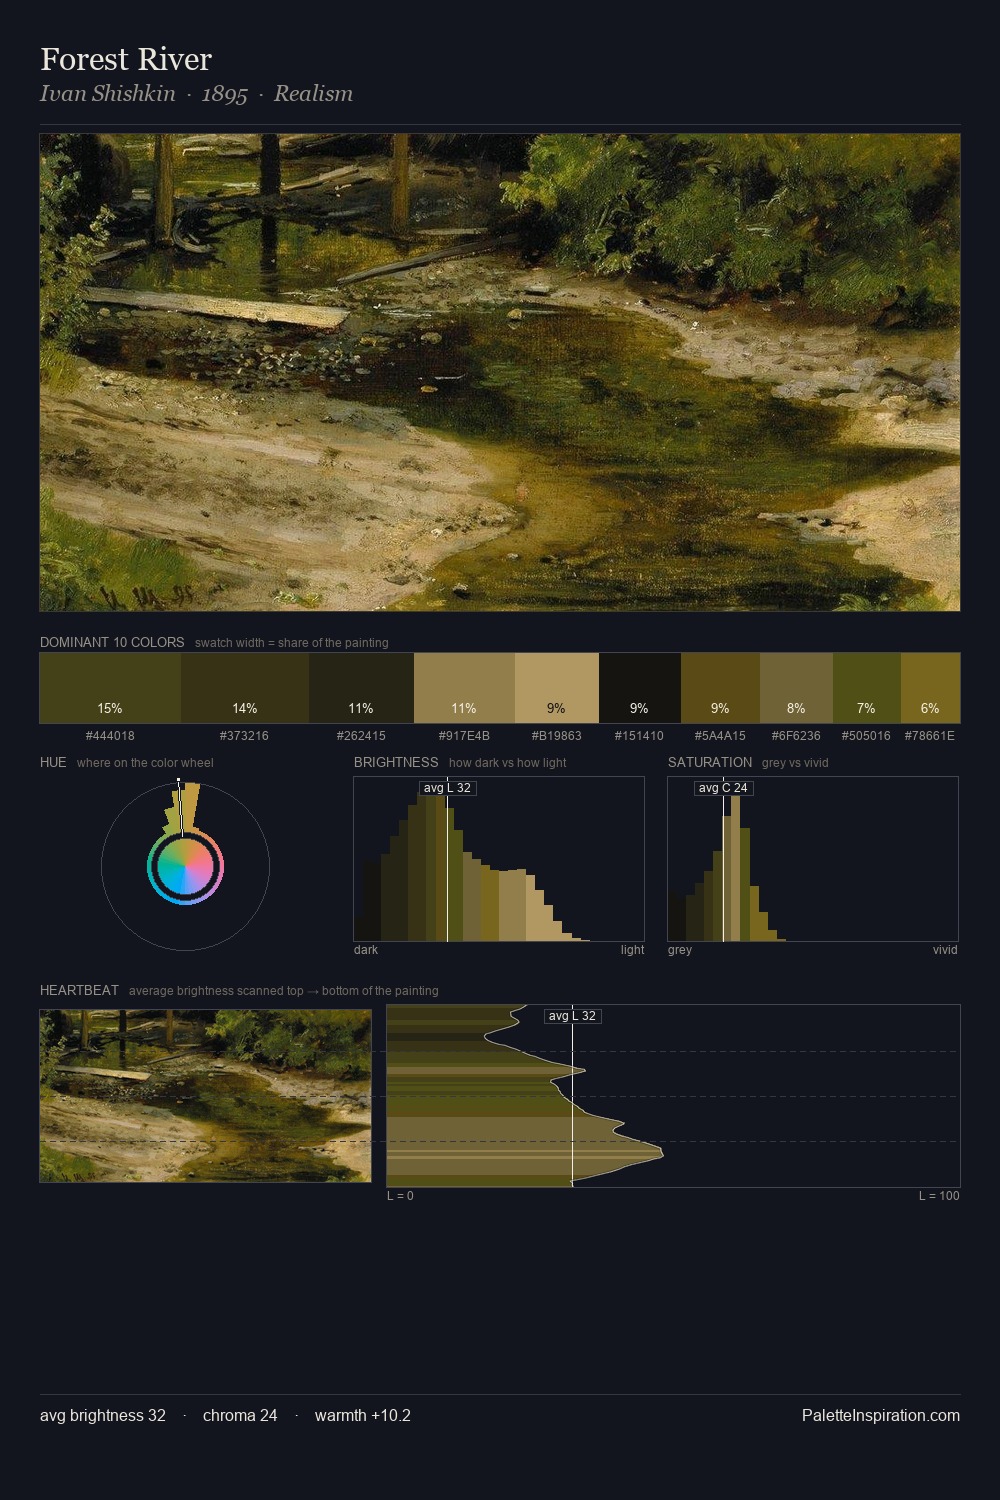Click the #444018 swatch showing 15%
Viewport: 1000px width, 1500px height.
(110, 688)
